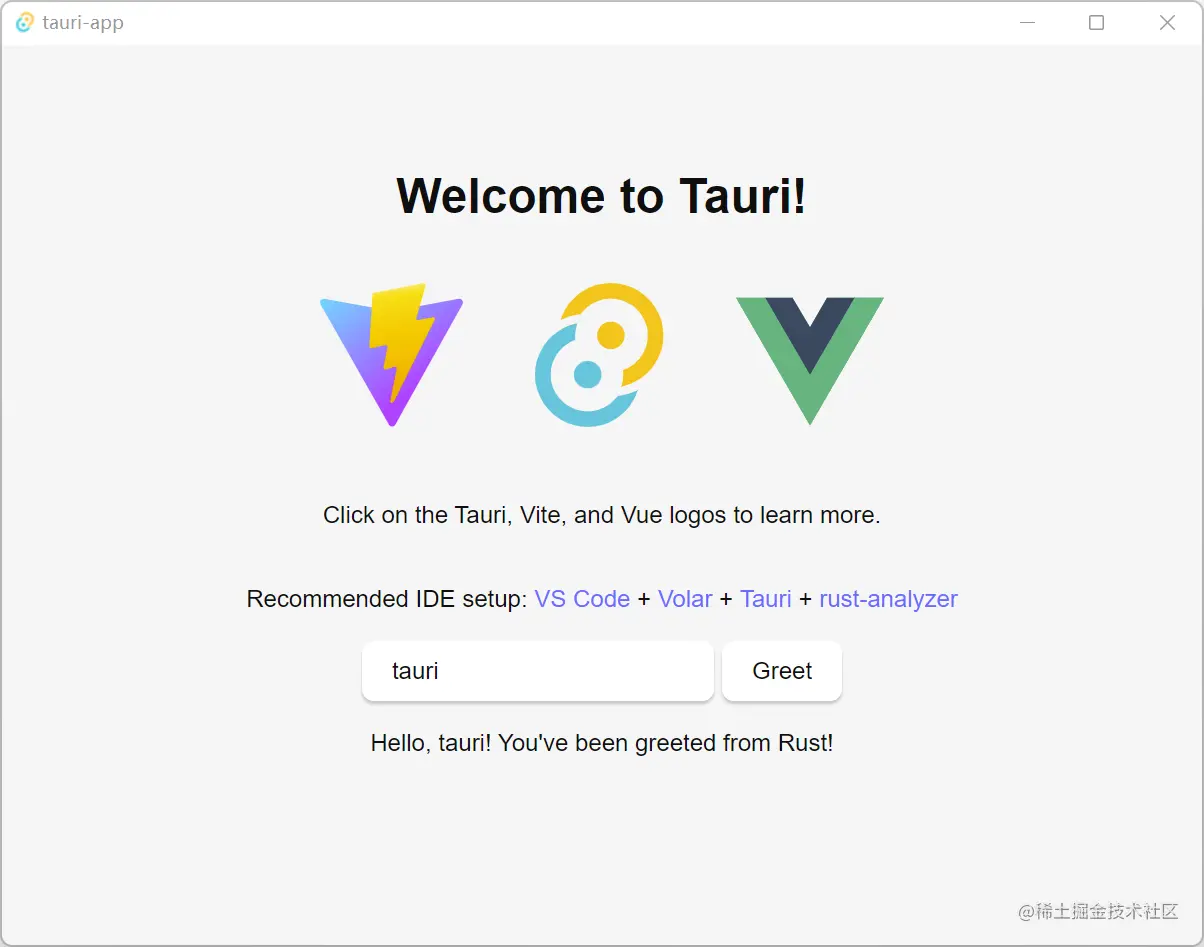The image size is (1204, 947).
Task: Open the Volar link
Action: [685, 598]
